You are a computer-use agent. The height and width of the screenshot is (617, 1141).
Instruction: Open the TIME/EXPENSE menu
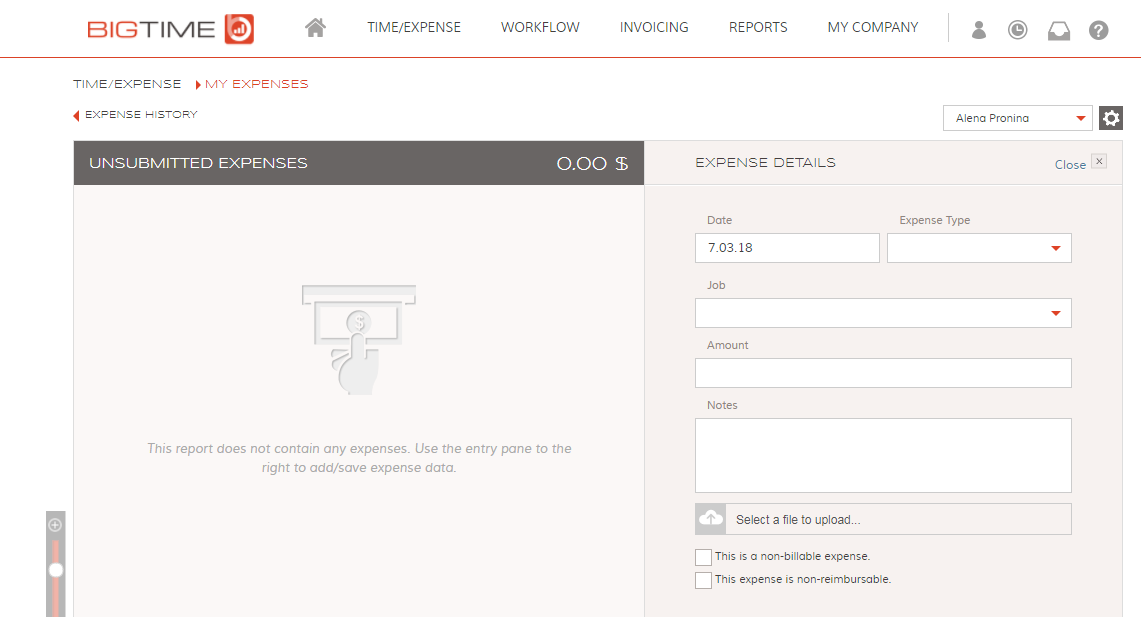point(414,28)
